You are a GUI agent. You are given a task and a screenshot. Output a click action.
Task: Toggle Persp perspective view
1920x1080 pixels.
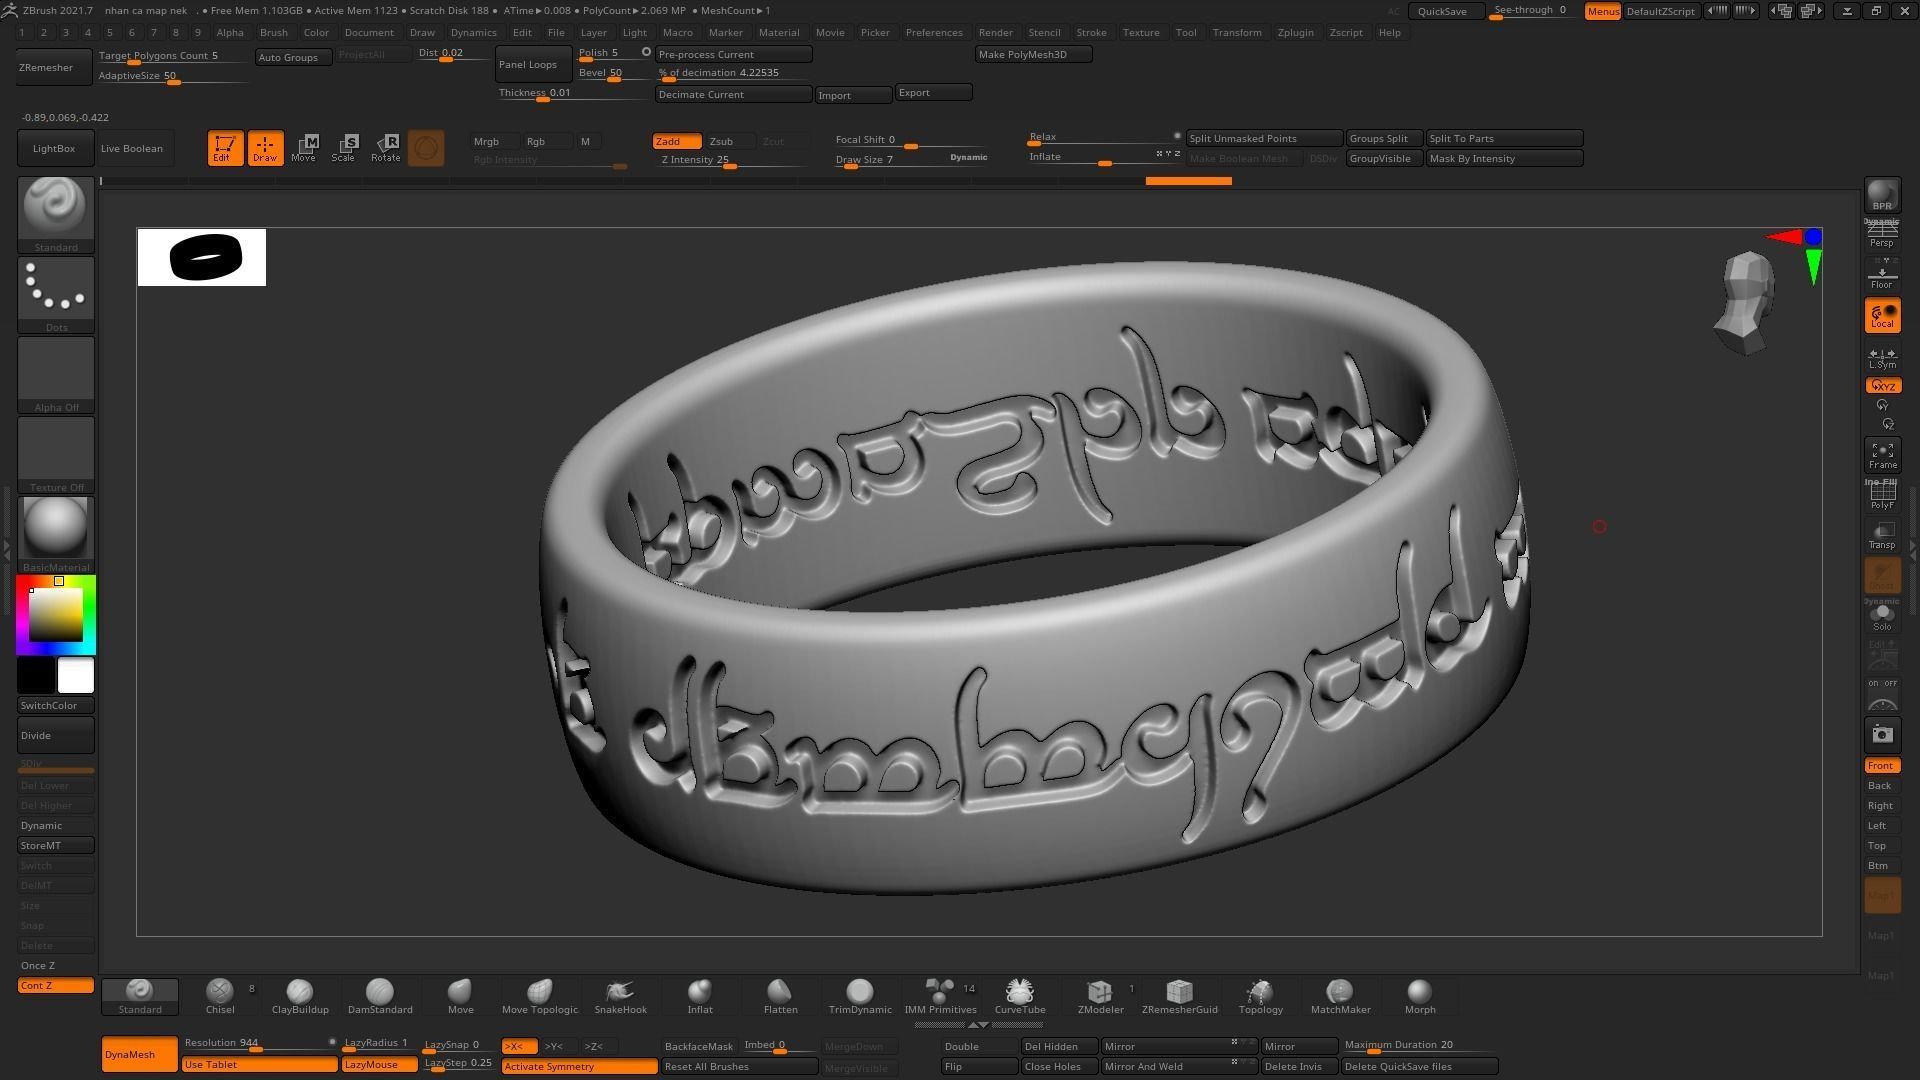click(x=1882, y=235)
